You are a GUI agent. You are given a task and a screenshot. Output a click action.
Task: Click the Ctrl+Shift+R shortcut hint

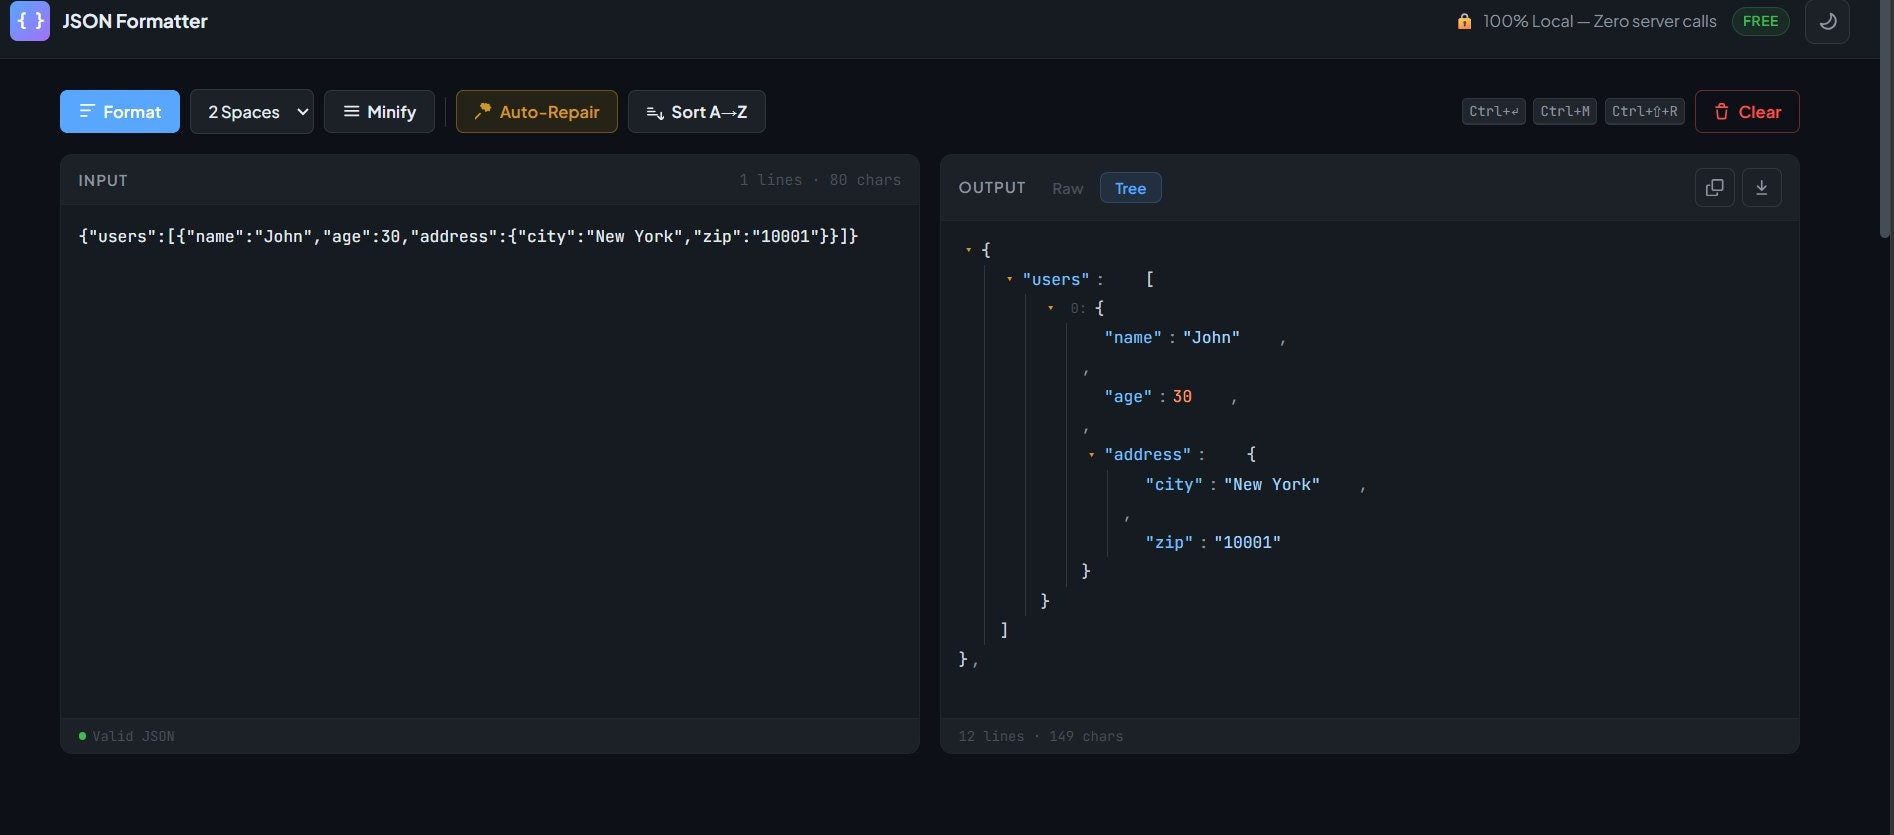click(x=1645, y=112)
